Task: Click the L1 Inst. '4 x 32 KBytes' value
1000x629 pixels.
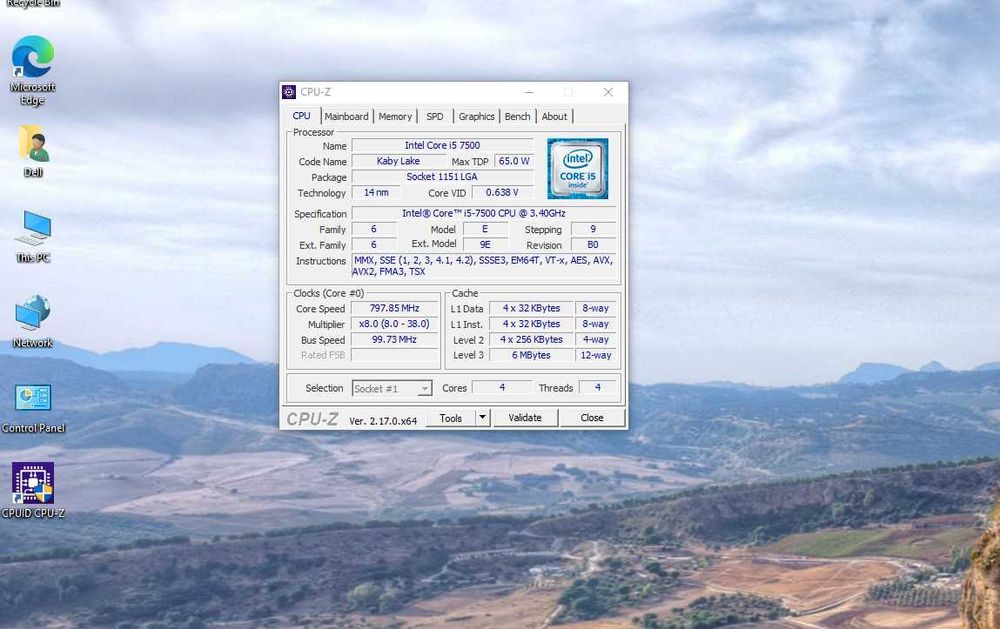Action: pyautogui.click(x=531, y=324)
